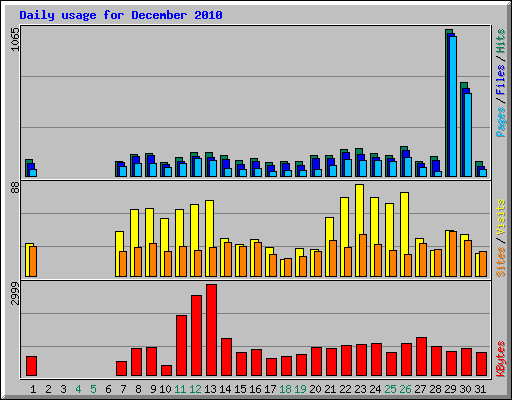Click the cyan 'Pages' legend label

(501, 122)
